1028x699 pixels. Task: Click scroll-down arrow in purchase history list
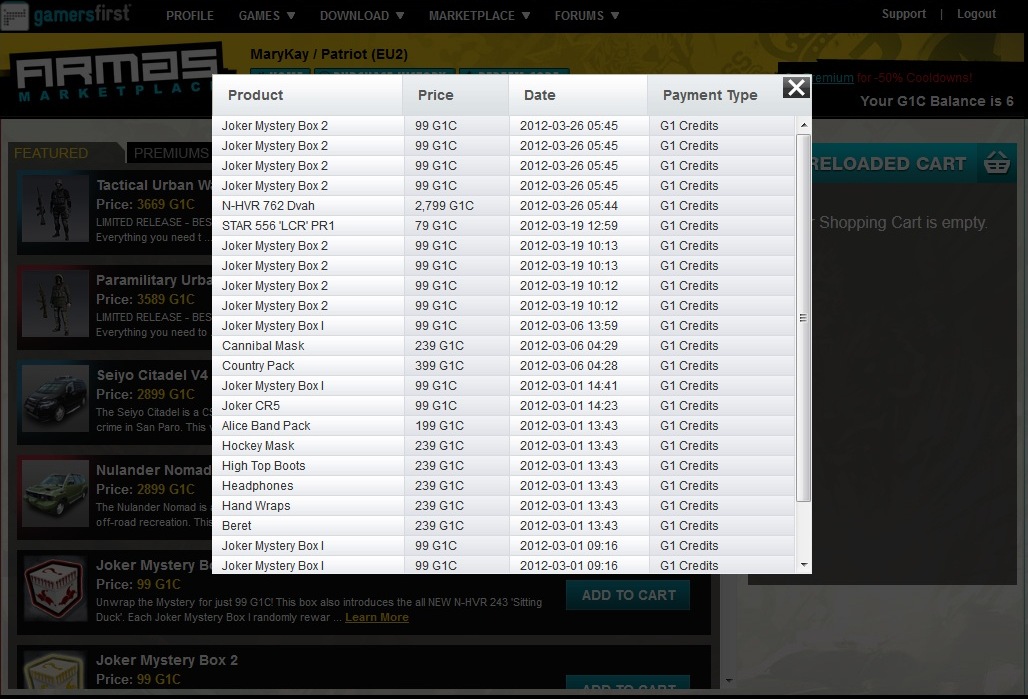[803, 565]
